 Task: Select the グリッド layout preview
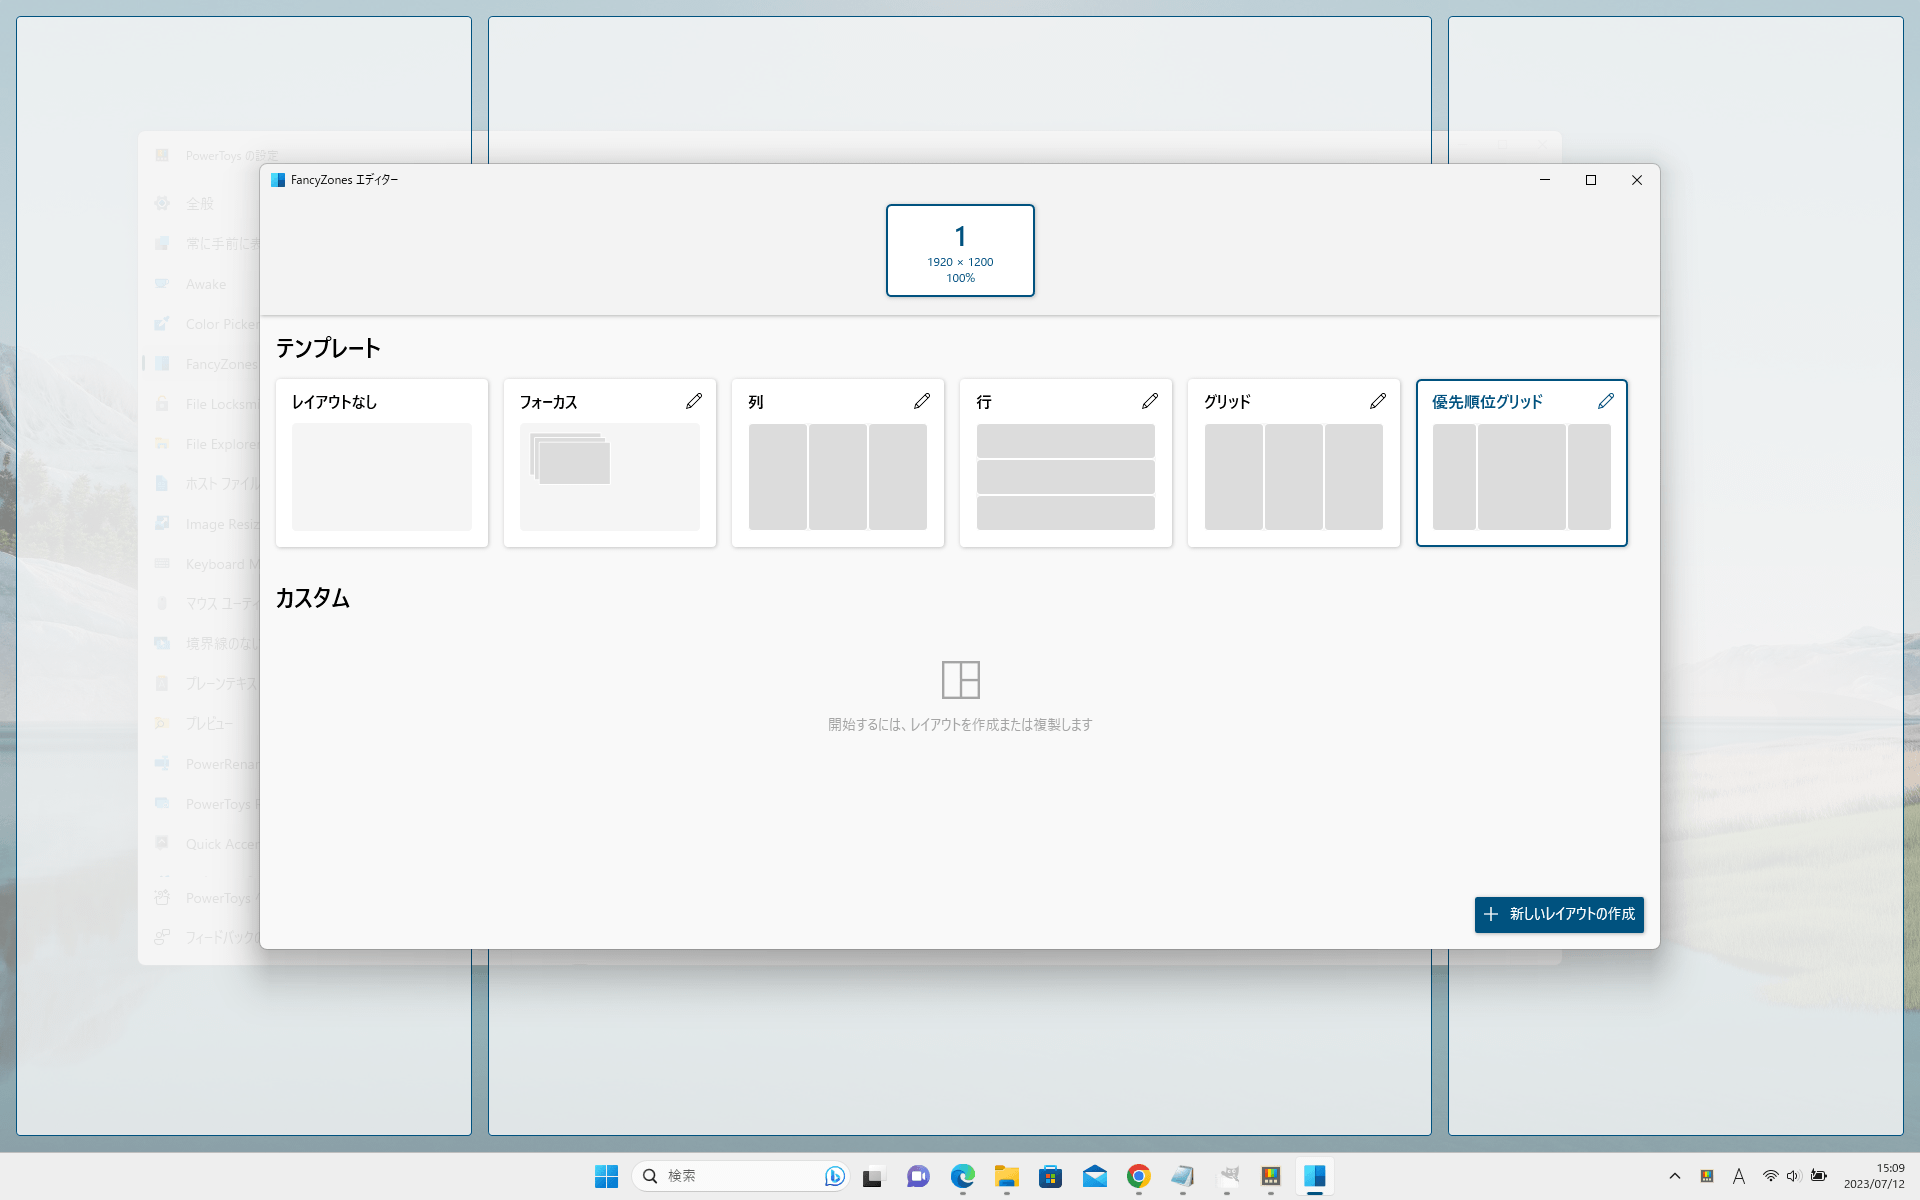[1294, 477]
